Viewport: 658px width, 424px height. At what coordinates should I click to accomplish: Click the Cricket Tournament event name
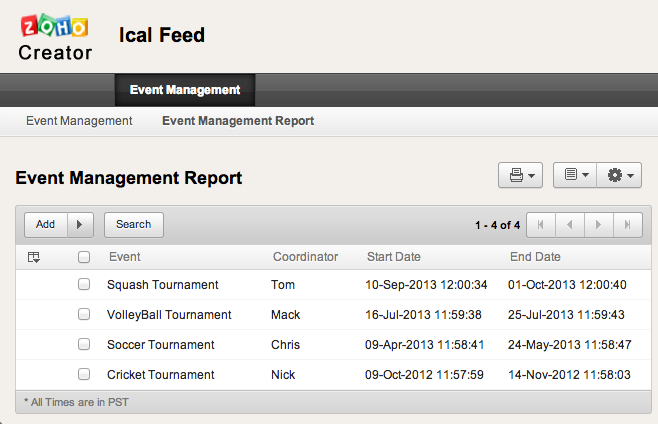pyautogui.click(x=160, y=375)
